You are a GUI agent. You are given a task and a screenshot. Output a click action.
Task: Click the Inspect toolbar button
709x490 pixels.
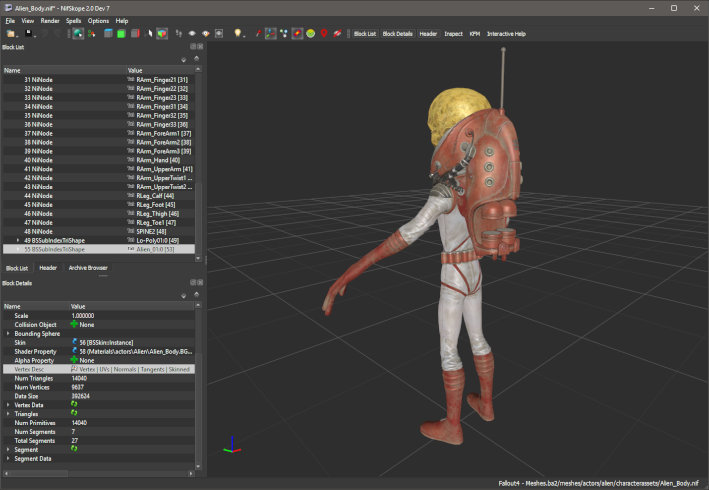coord(453,34)
